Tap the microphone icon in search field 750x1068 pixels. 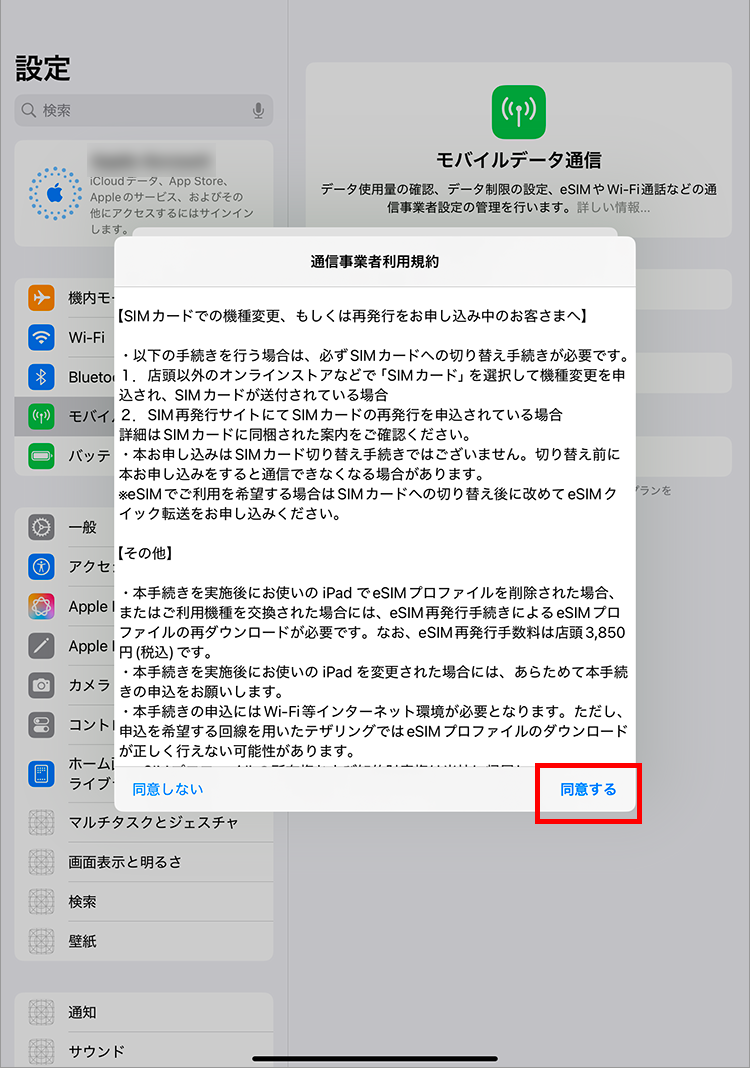coord(258,110)
